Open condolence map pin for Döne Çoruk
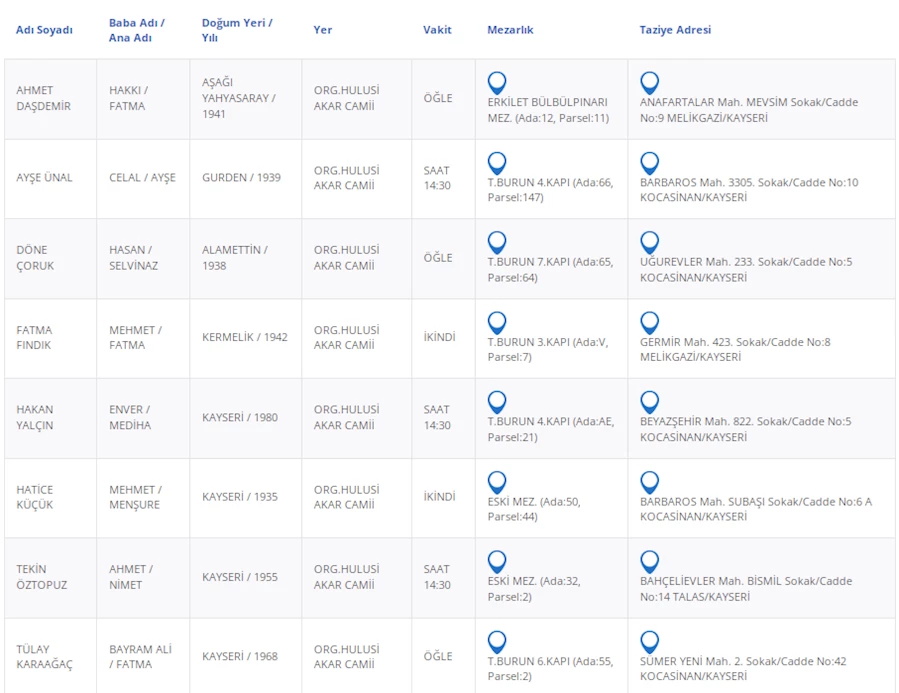Image resolution: width=899 pixels, height=693 pixels. 649,243
